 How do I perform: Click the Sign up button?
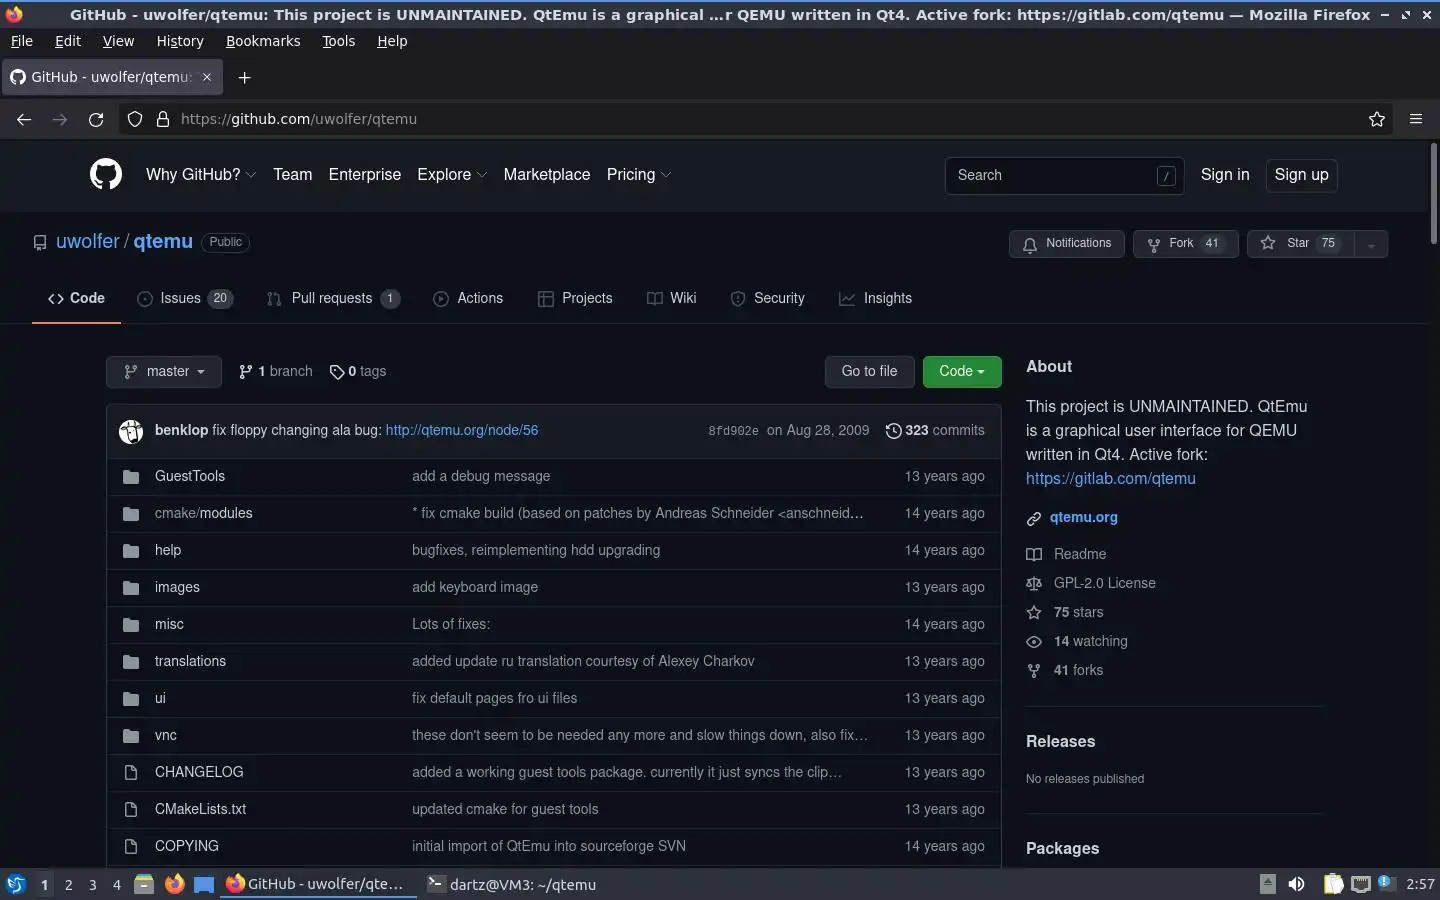(1302, 175)
